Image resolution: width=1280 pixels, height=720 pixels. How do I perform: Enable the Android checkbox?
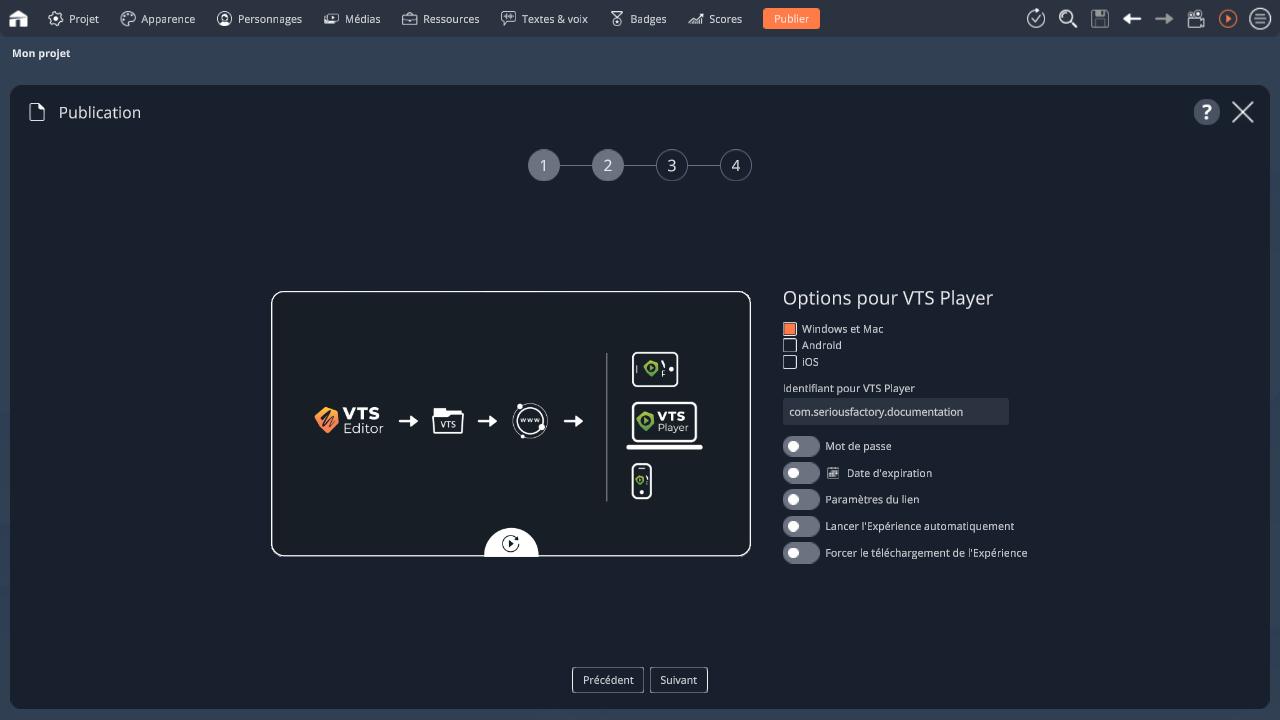[x=790, y=345]
